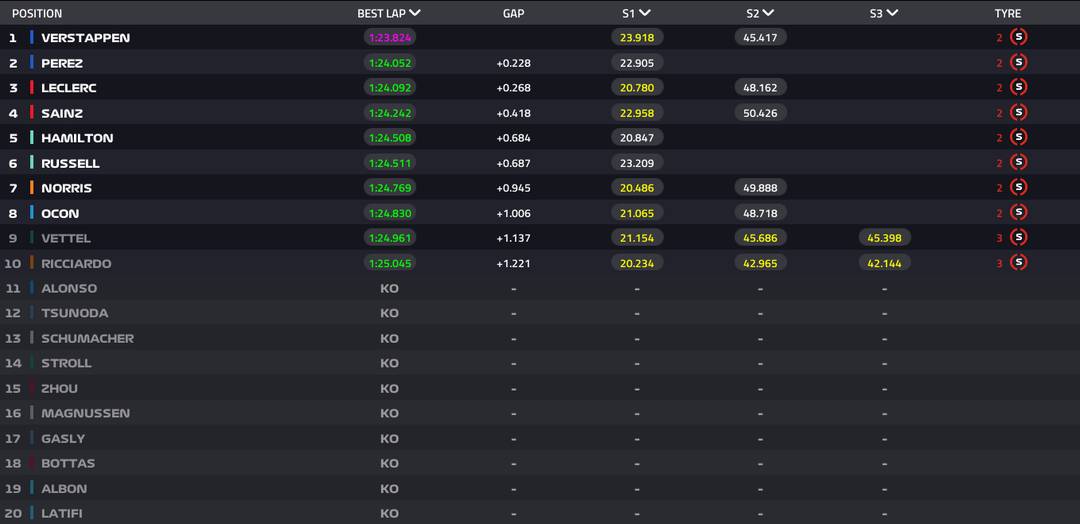Click Perez's soft tyre icon

(1019, 62)
